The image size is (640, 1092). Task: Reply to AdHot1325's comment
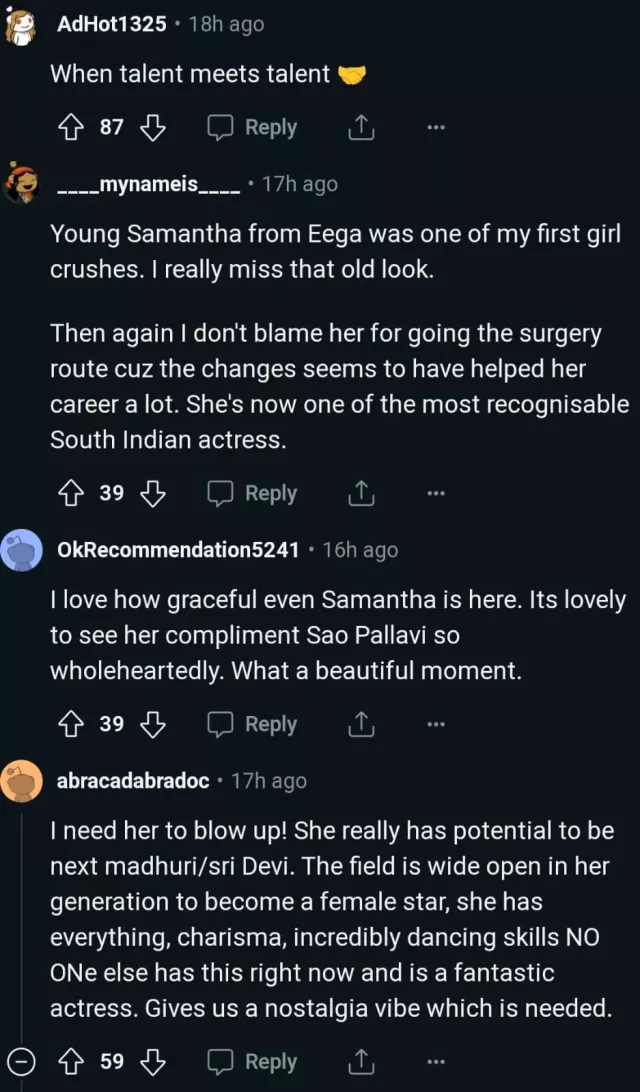point(252,128)
